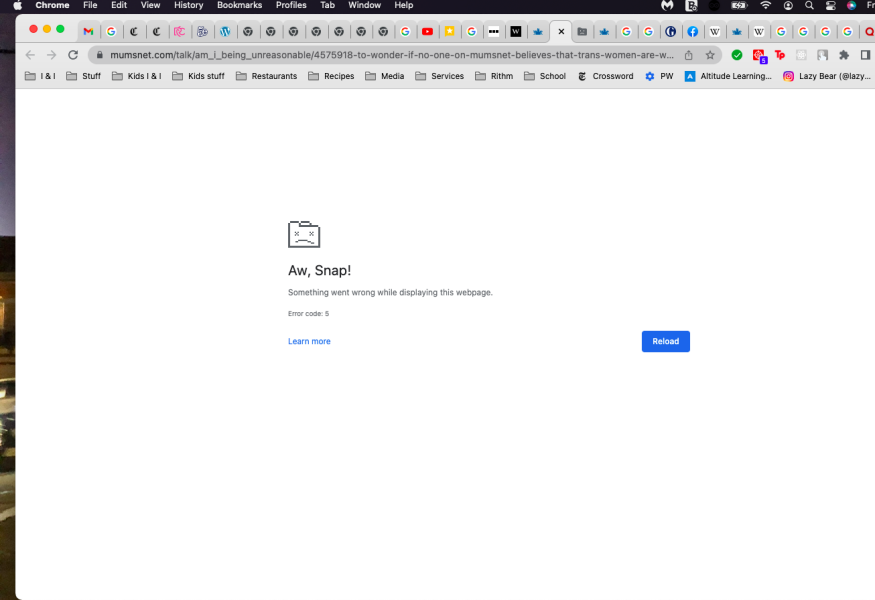Click the Learn more link
This screenshot has width=875, height=600.
point(309,341)
